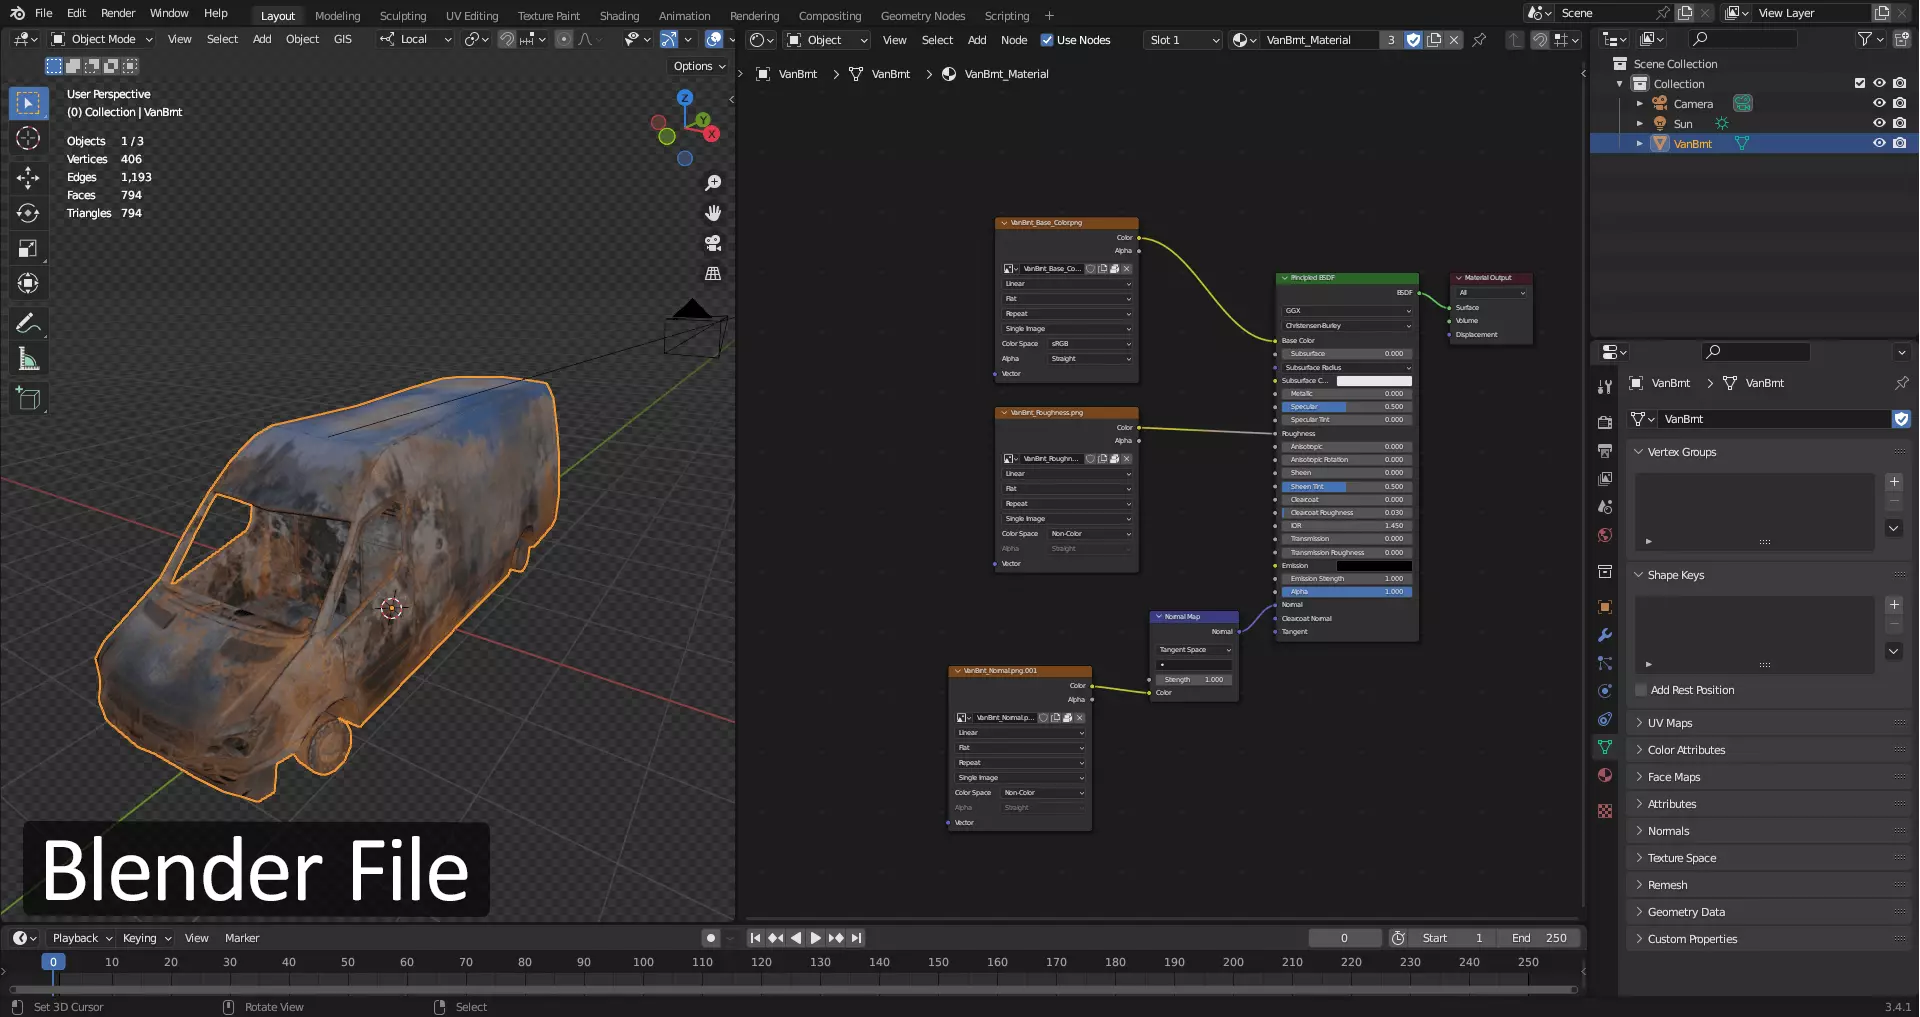Image resolution: width=1920 pixels, height=1017 pixels.
Task: Expand the Camera item in outliner
Action: [x=1639, y=103]
